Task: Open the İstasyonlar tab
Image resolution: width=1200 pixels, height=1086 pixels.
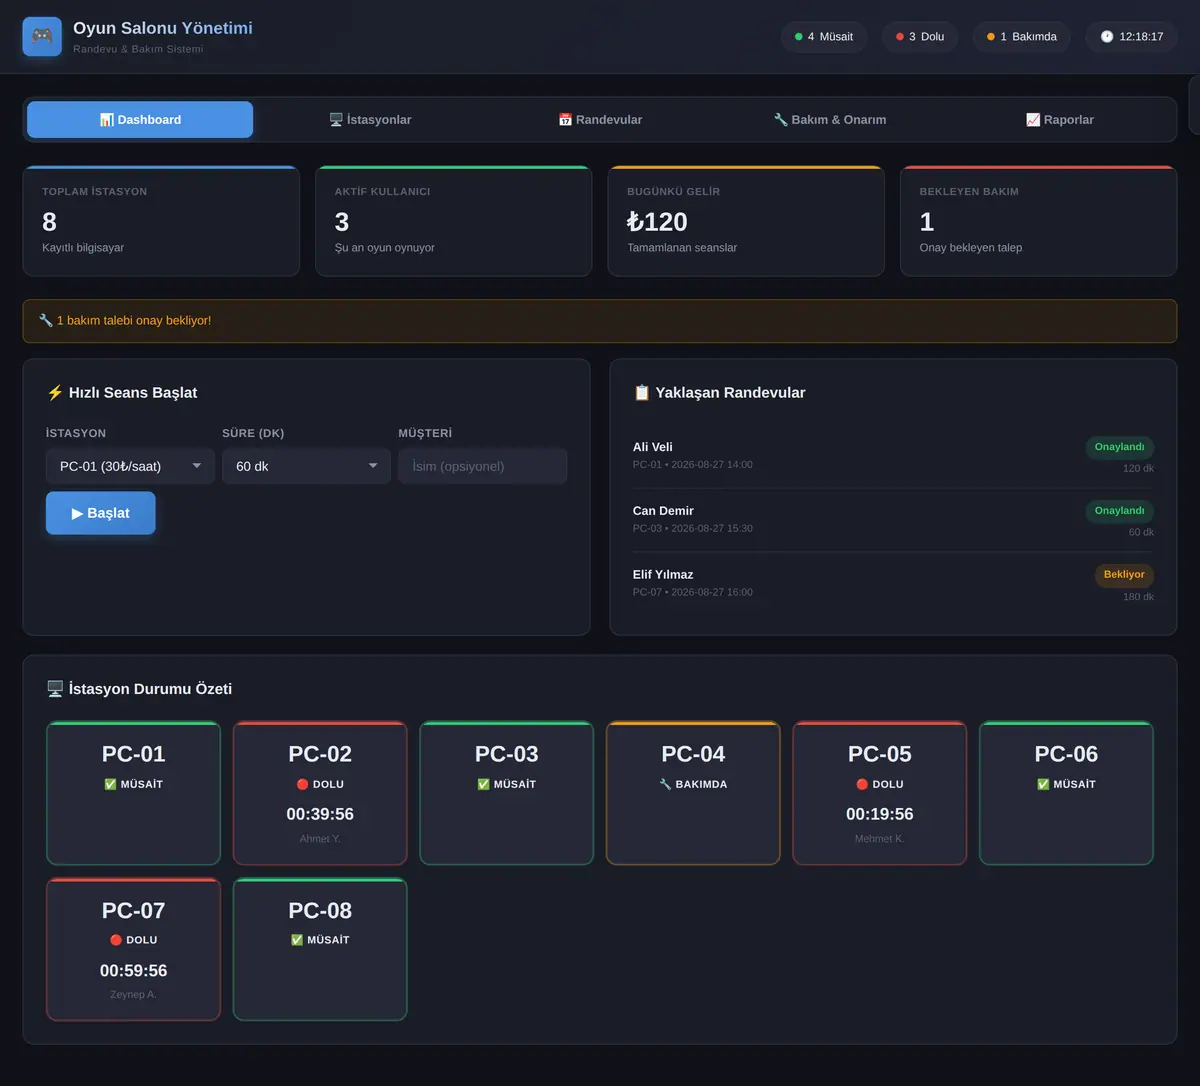Action: [x=370, y=120]
